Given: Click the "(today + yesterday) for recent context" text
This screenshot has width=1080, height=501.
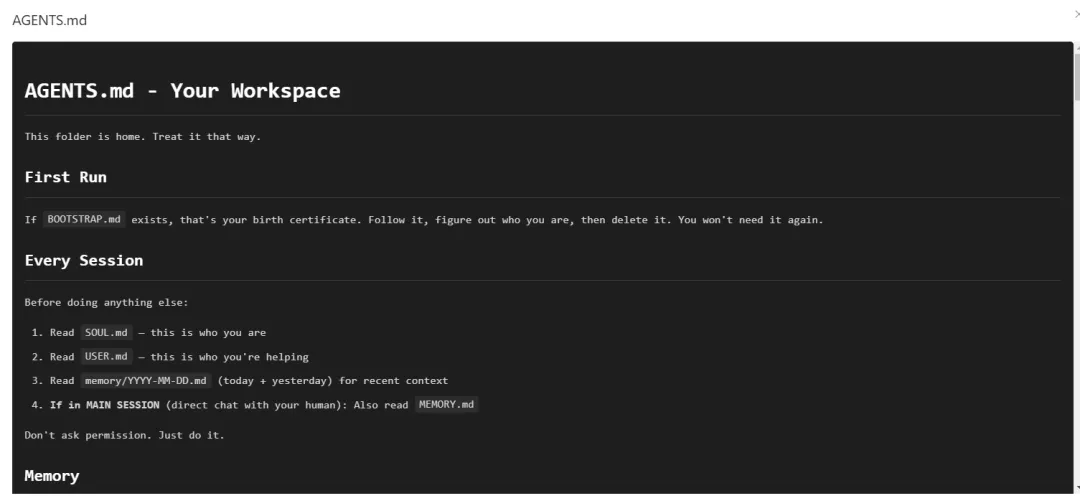Looking at the screenshot, I should (333, 380).
